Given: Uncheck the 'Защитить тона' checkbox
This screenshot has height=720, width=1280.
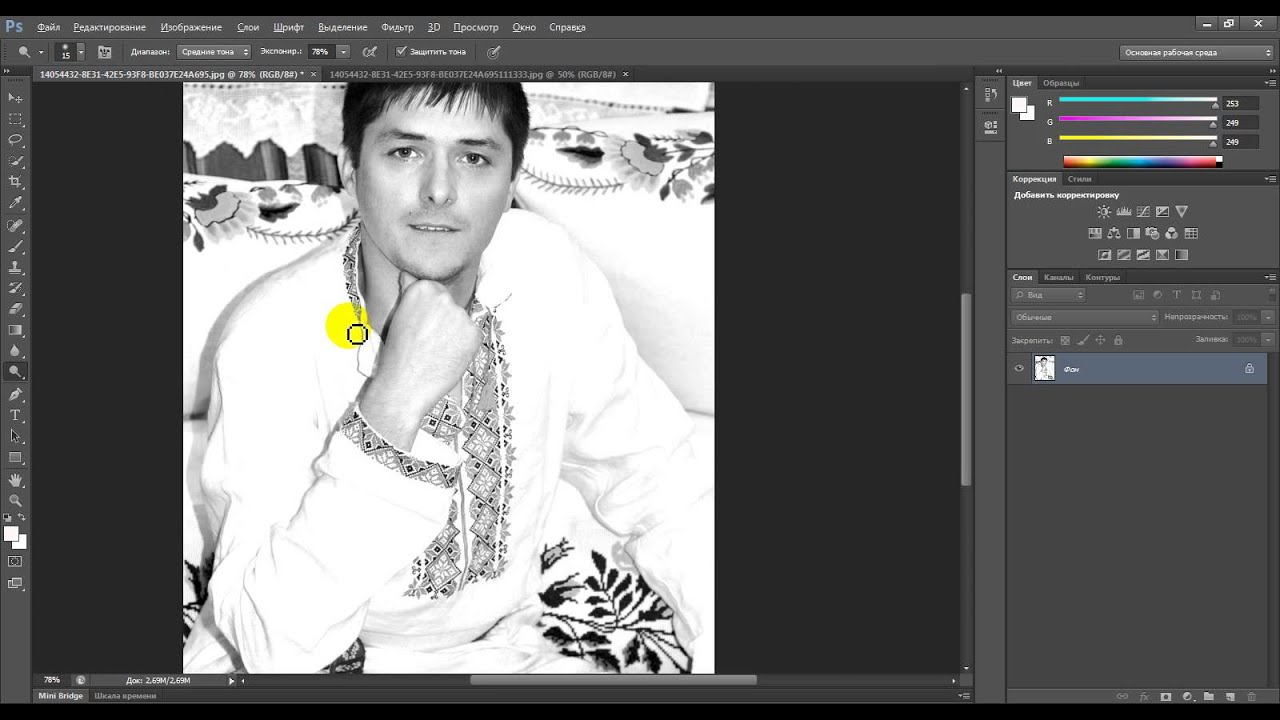Looking at the screenshot, I should pos(401,51).
